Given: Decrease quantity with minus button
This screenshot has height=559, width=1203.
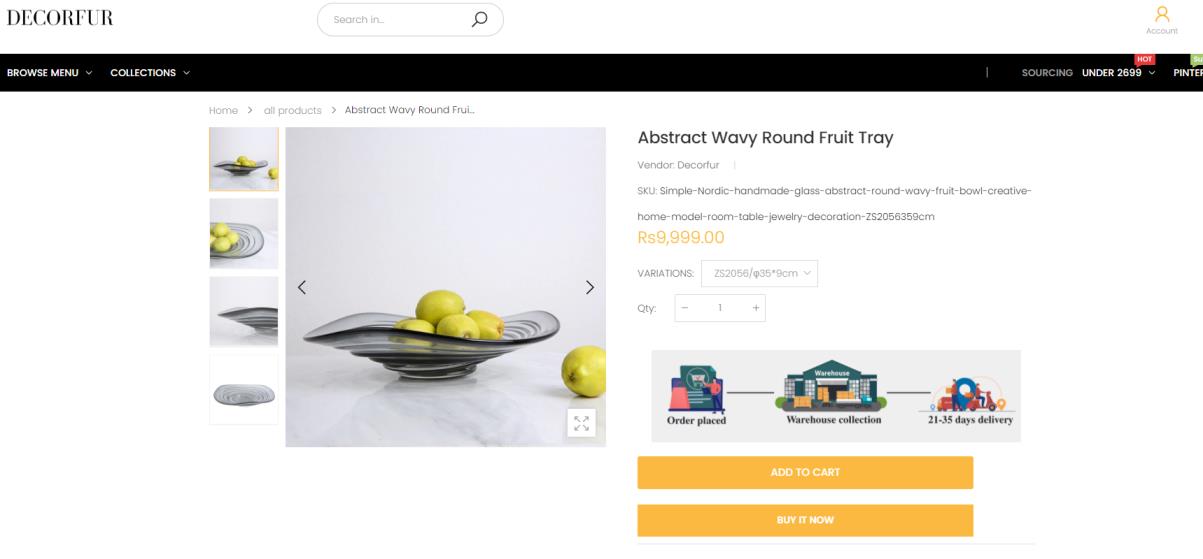Looking at the screenshot, I should [x=686, y=308].
